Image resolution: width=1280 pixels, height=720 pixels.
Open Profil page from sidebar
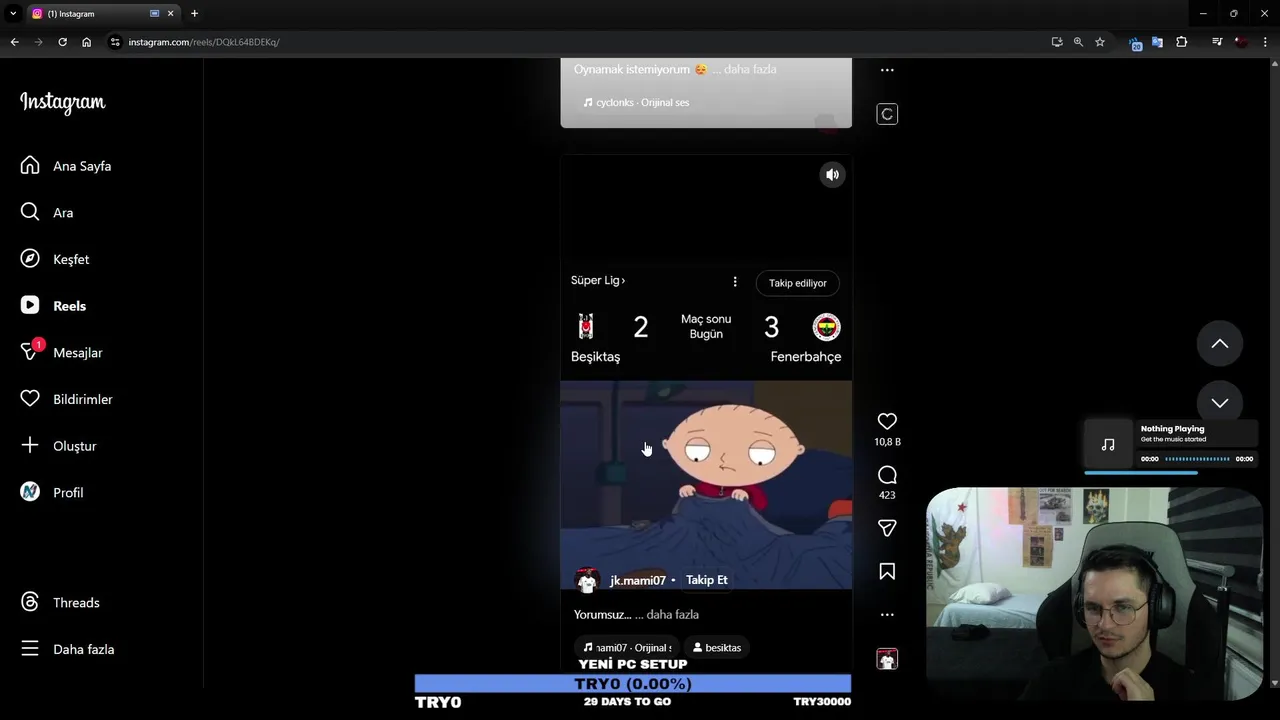pyautogui.click(x=53, y=492)
